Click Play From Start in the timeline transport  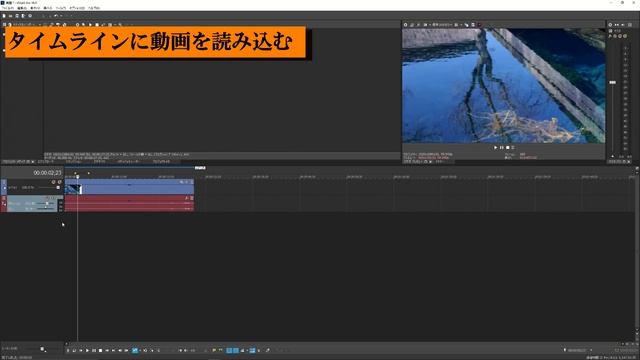coord(81,351)
